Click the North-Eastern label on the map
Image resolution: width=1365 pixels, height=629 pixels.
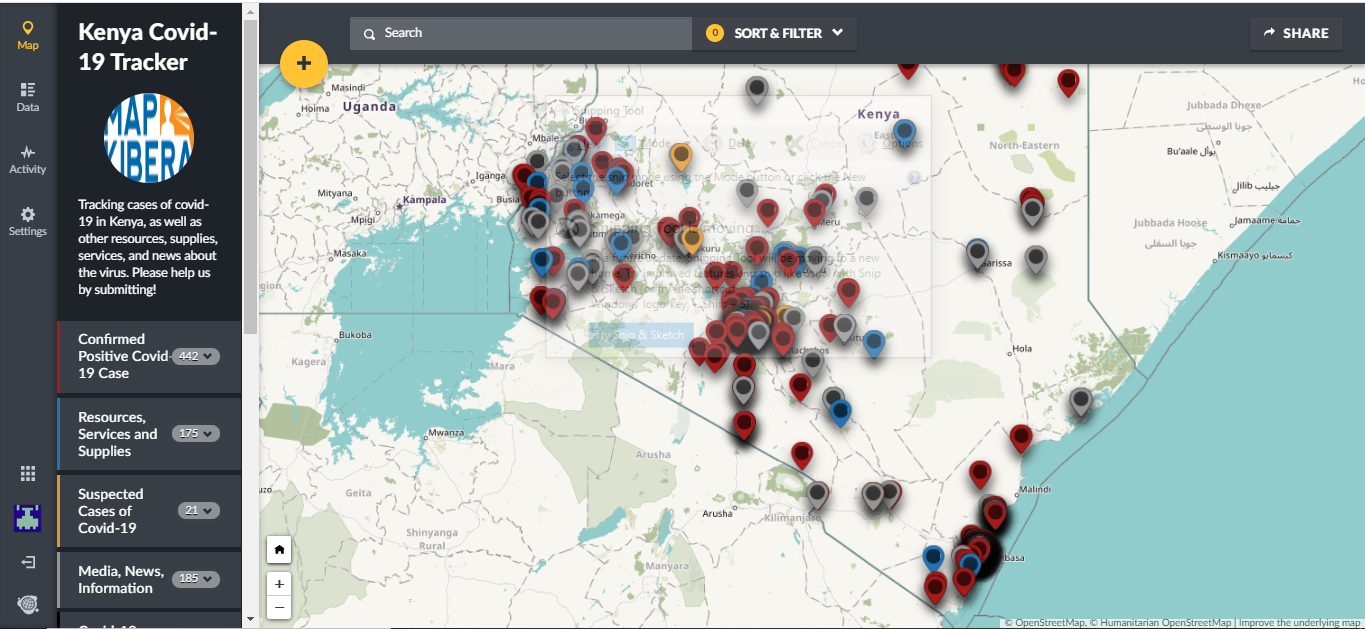[1024, 146]
